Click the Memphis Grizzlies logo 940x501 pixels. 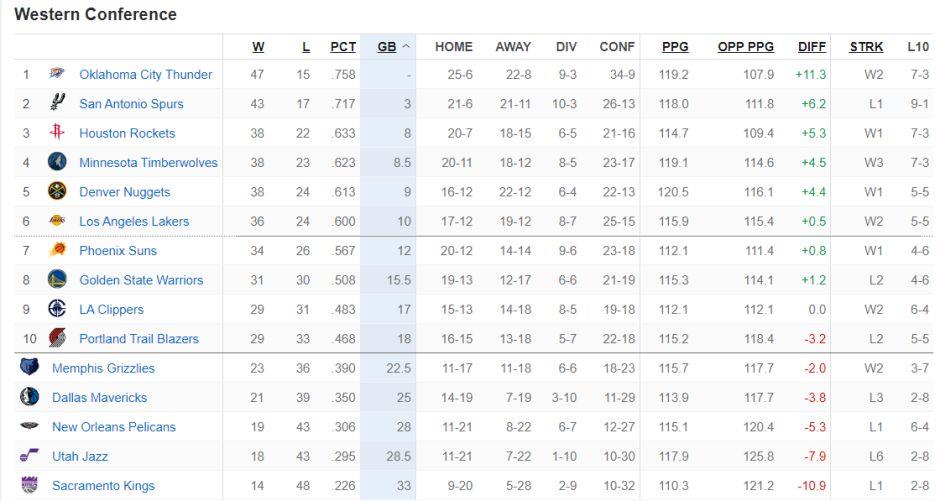(x=29, y=367)
